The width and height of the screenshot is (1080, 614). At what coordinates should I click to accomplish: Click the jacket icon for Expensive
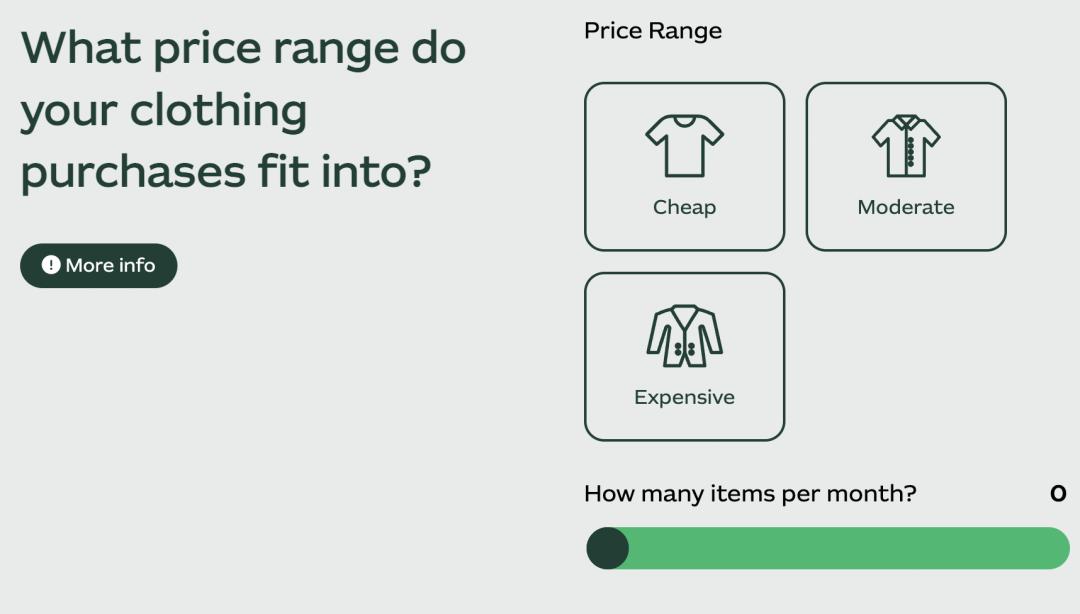[684, 336]
